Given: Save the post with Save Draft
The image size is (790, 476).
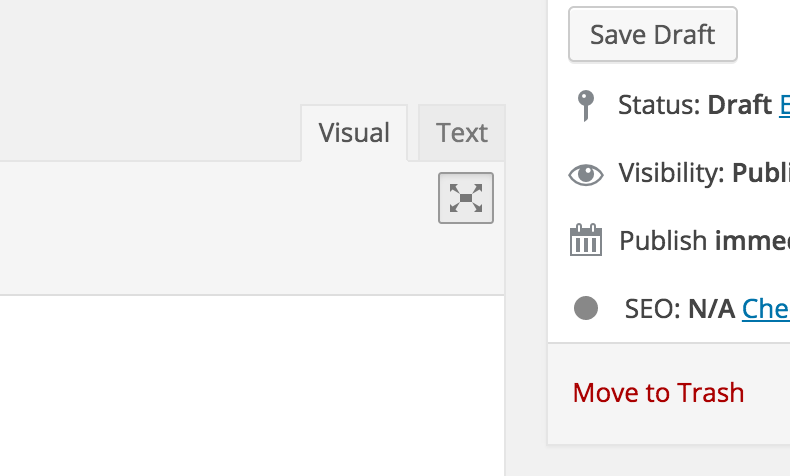Looking at the screenshot, I should point(652,34).
